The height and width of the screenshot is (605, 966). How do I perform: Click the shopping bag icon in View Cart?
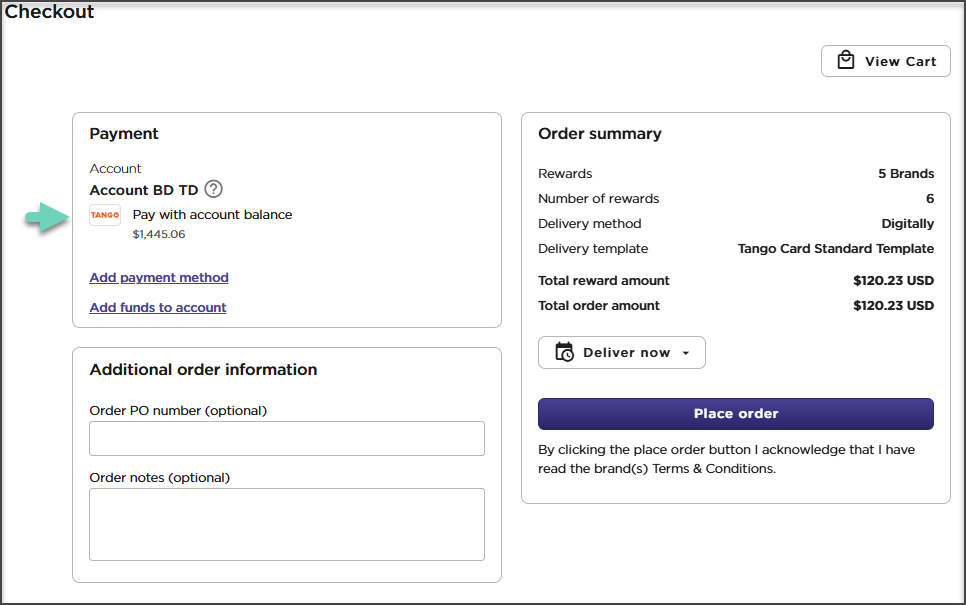(x=846, y=61)
